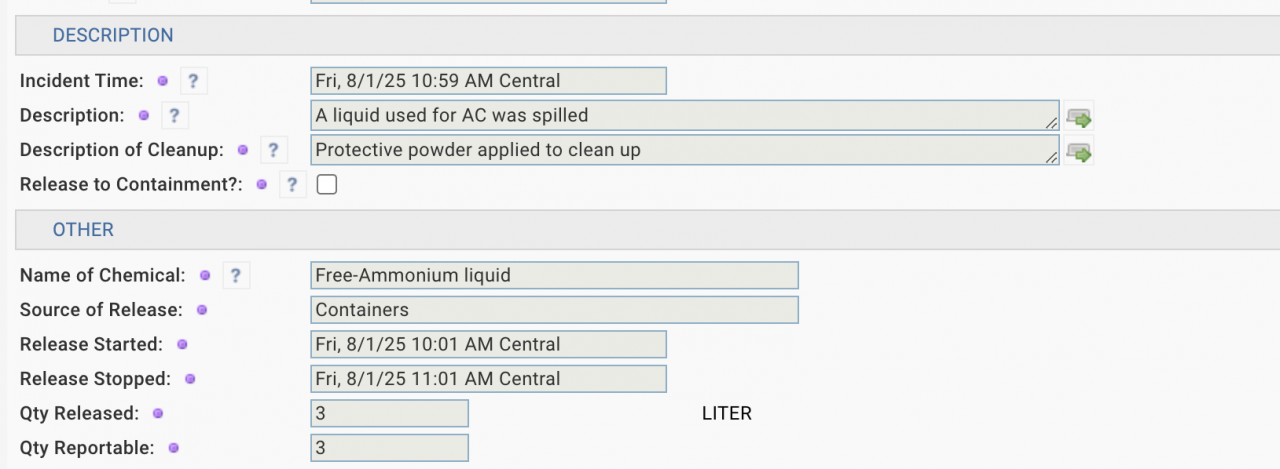
Task: Click green arrow icon beside Cleanup description
Action: [1079, 152]
